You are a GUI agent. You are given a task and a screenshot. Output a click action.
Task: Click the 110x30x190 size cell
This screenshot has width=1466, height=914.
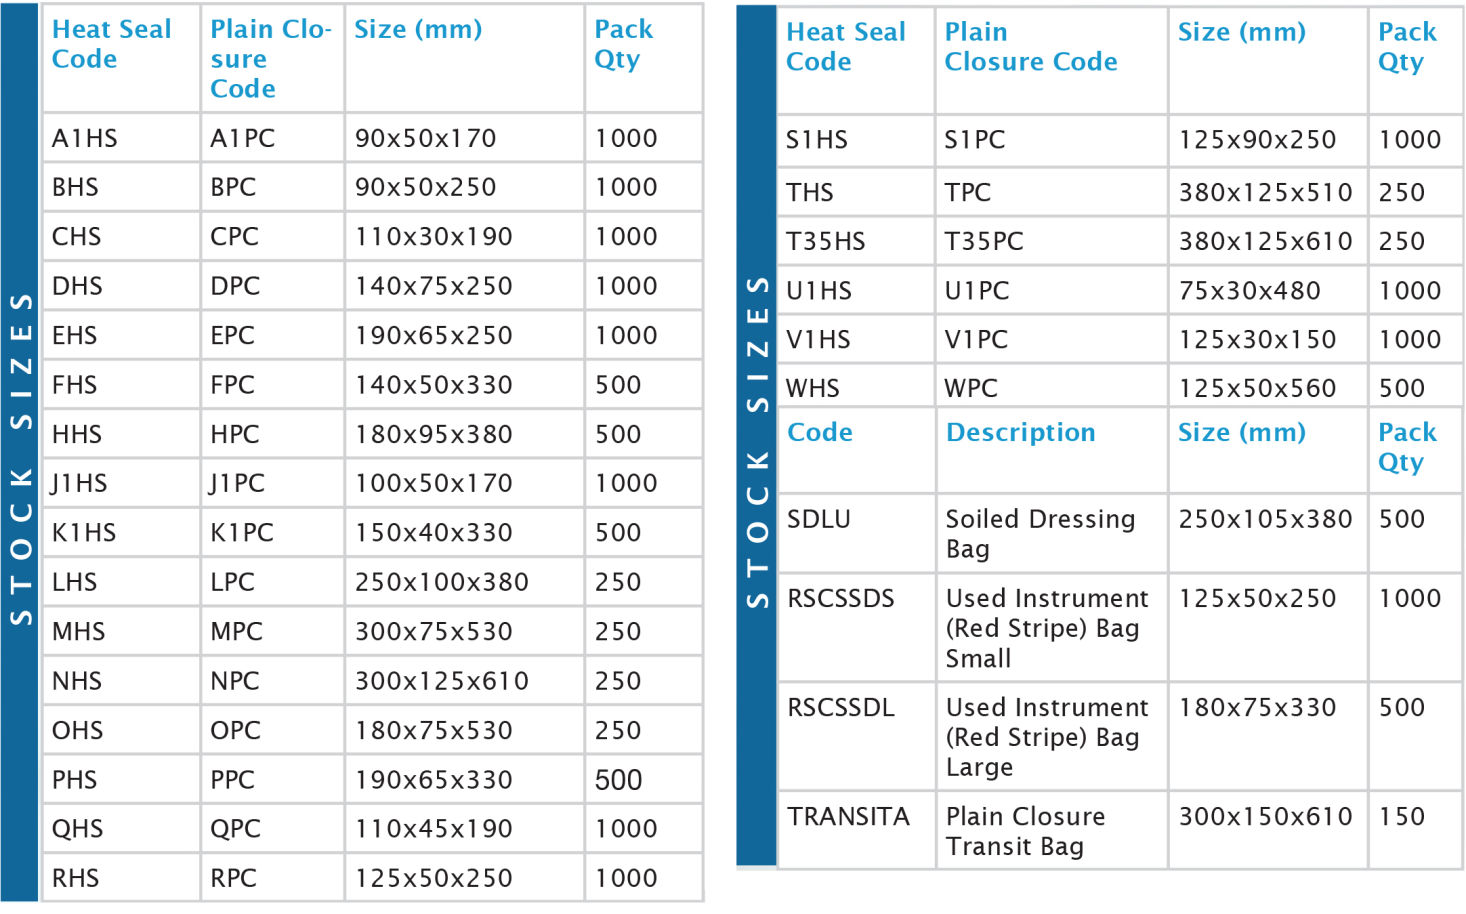pos(433,237)
